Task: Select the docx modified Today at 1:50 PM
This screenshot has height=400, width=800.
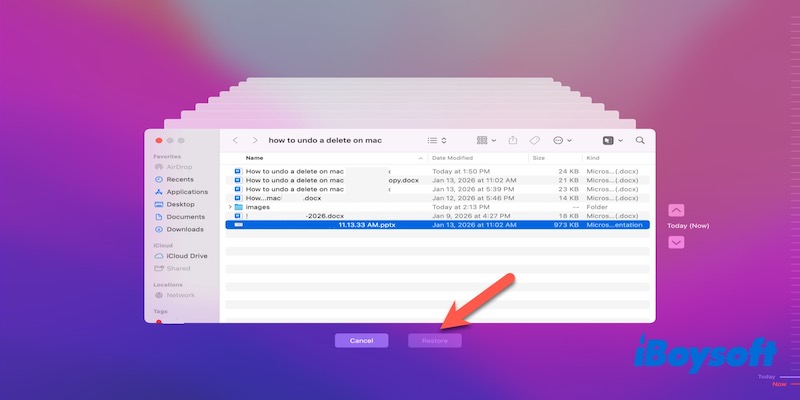Action: coord(437,171)
